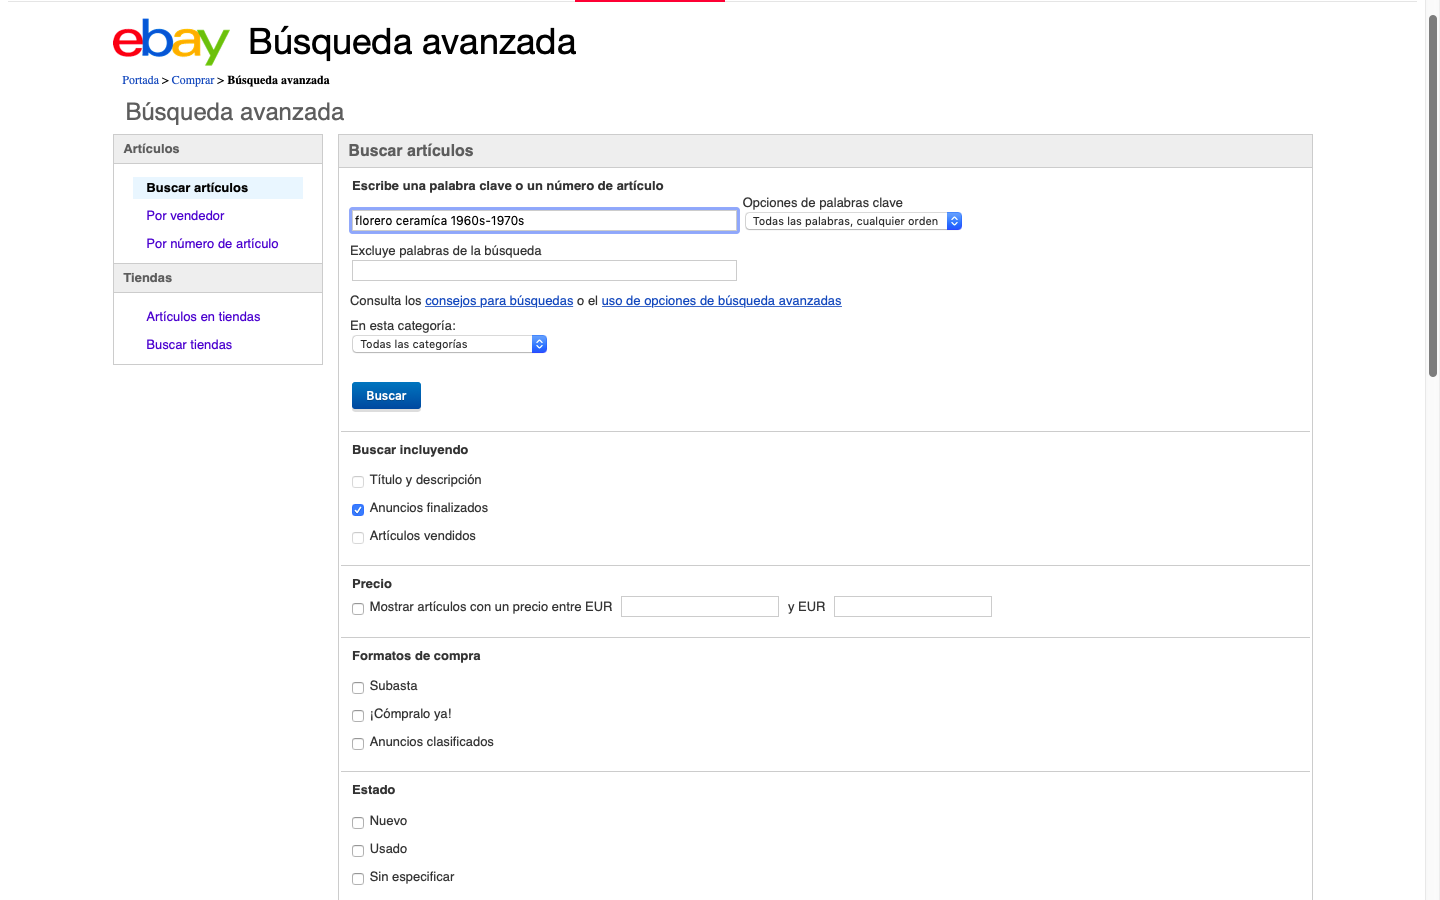1440x900 pixels.
Task: Go to Artículos en tiendas
Action: tap(203, 317)
